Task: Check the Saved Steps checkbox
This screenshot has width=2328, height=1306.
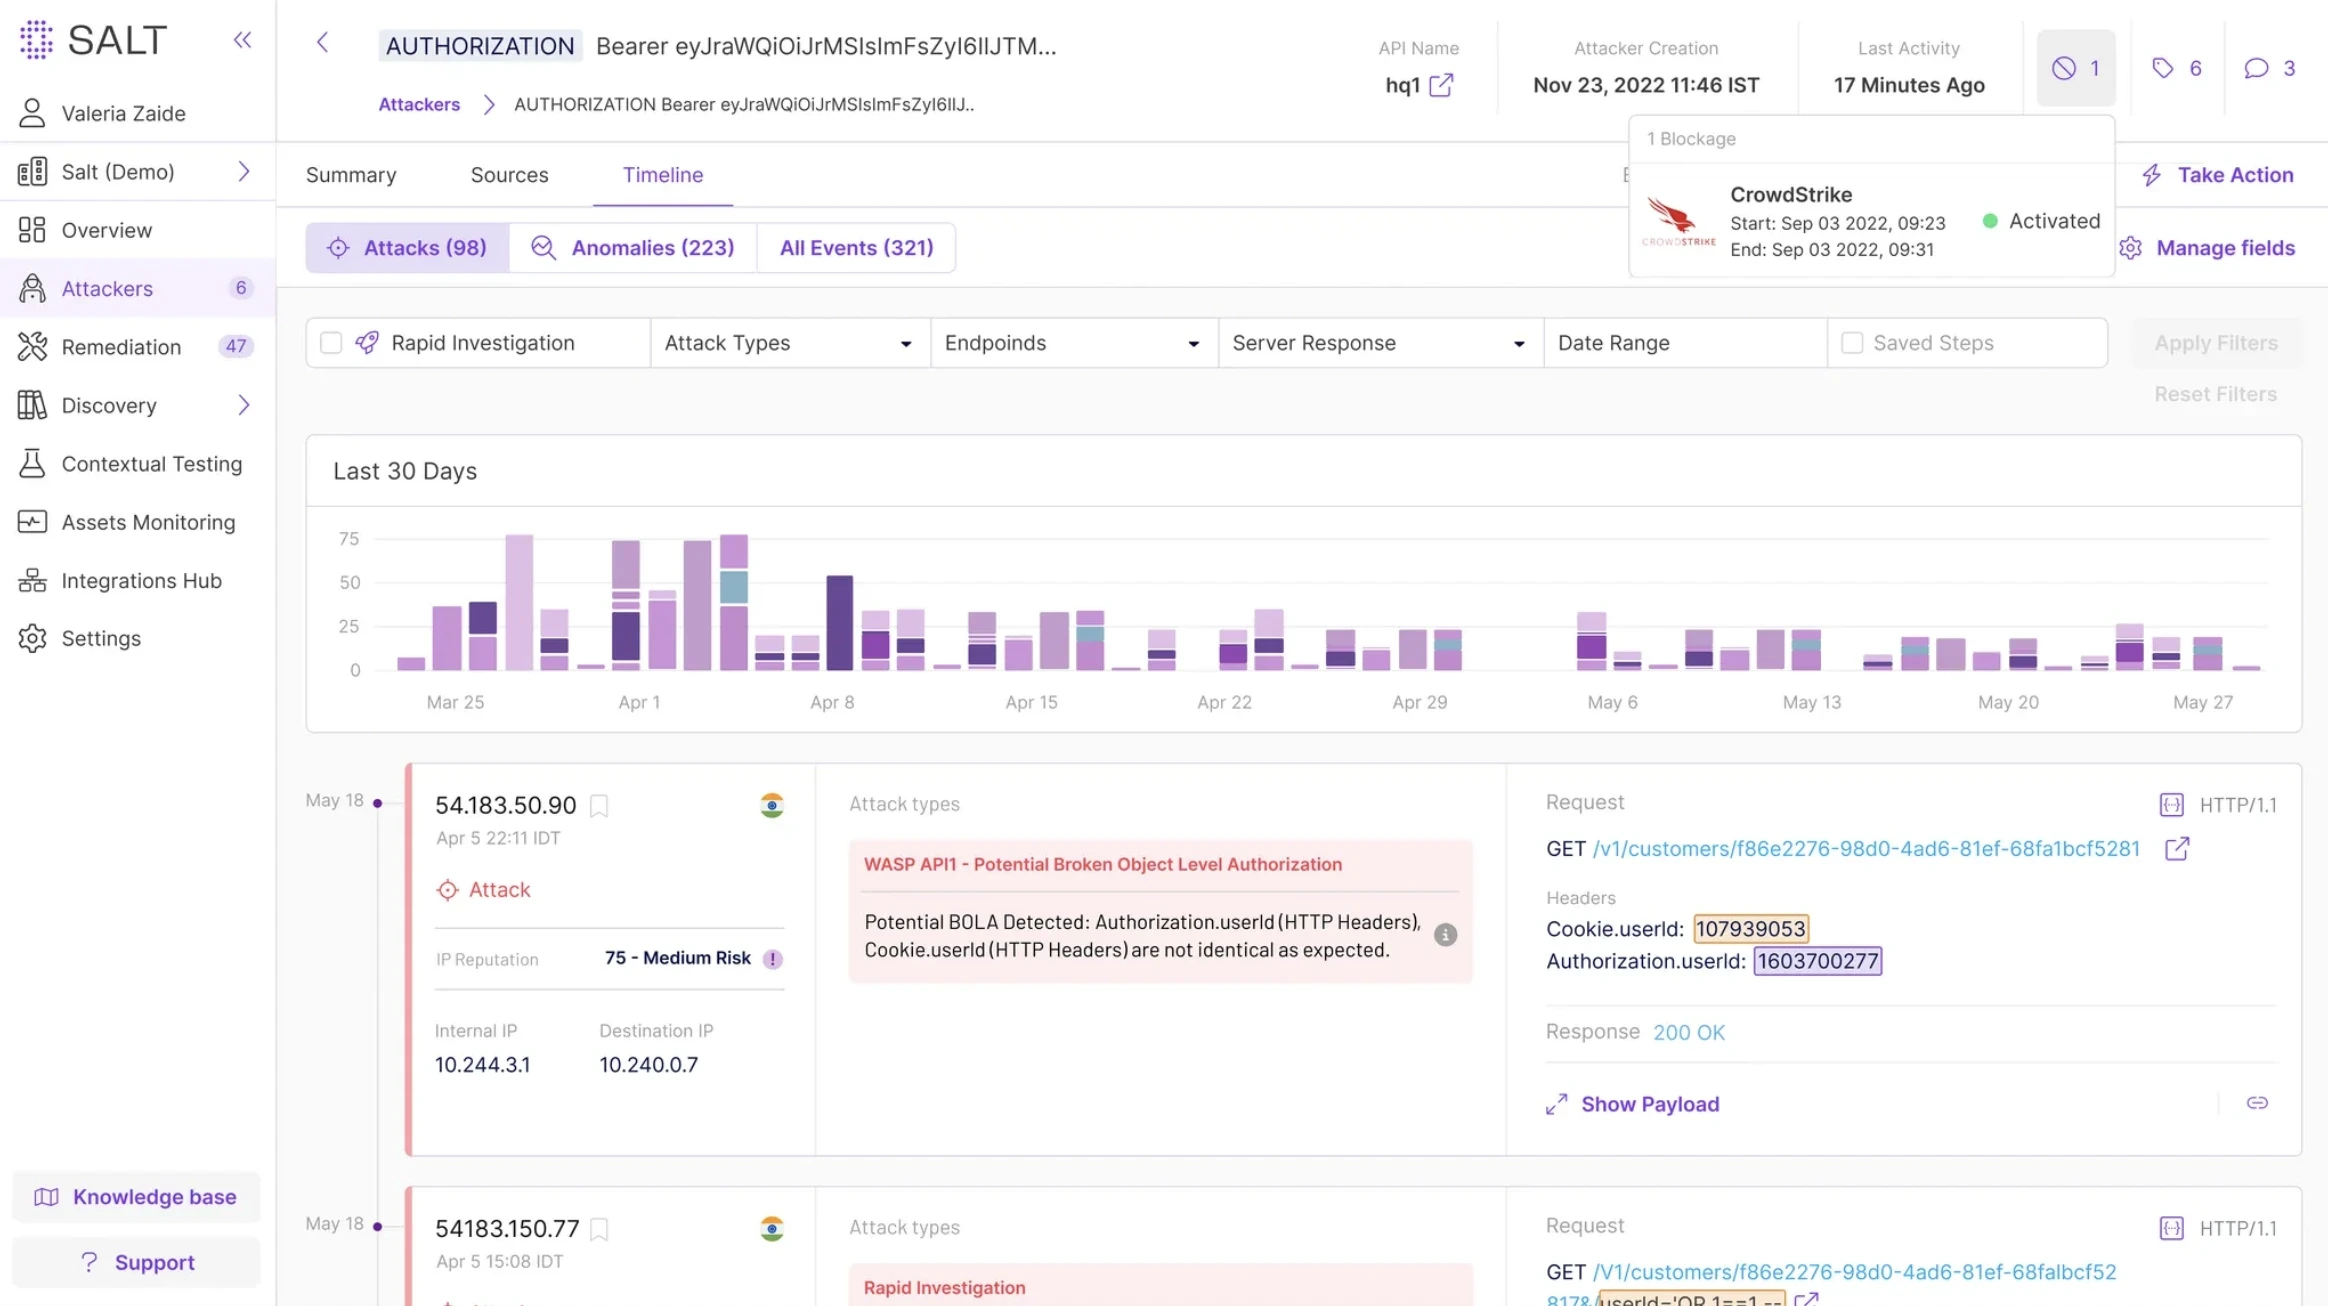Action: pyautogui.click(x=1852, y=342)
